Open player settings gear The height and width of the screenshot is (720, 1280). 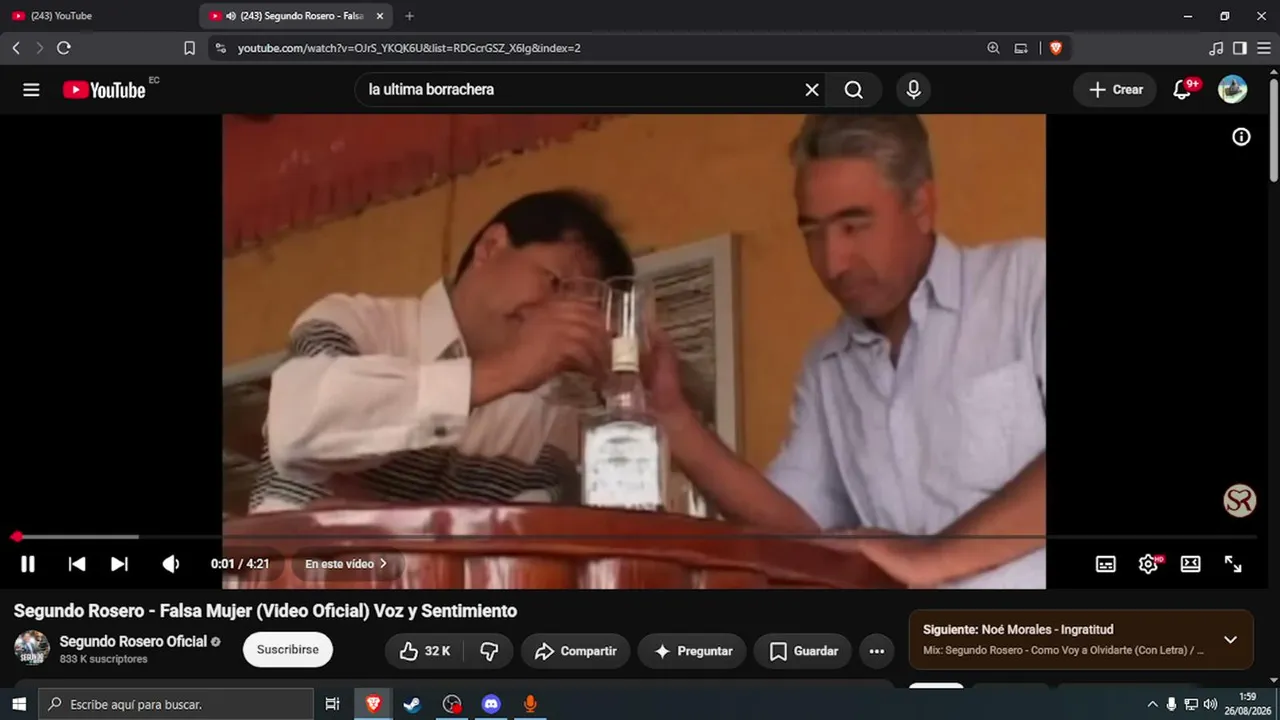[1148, 564]
